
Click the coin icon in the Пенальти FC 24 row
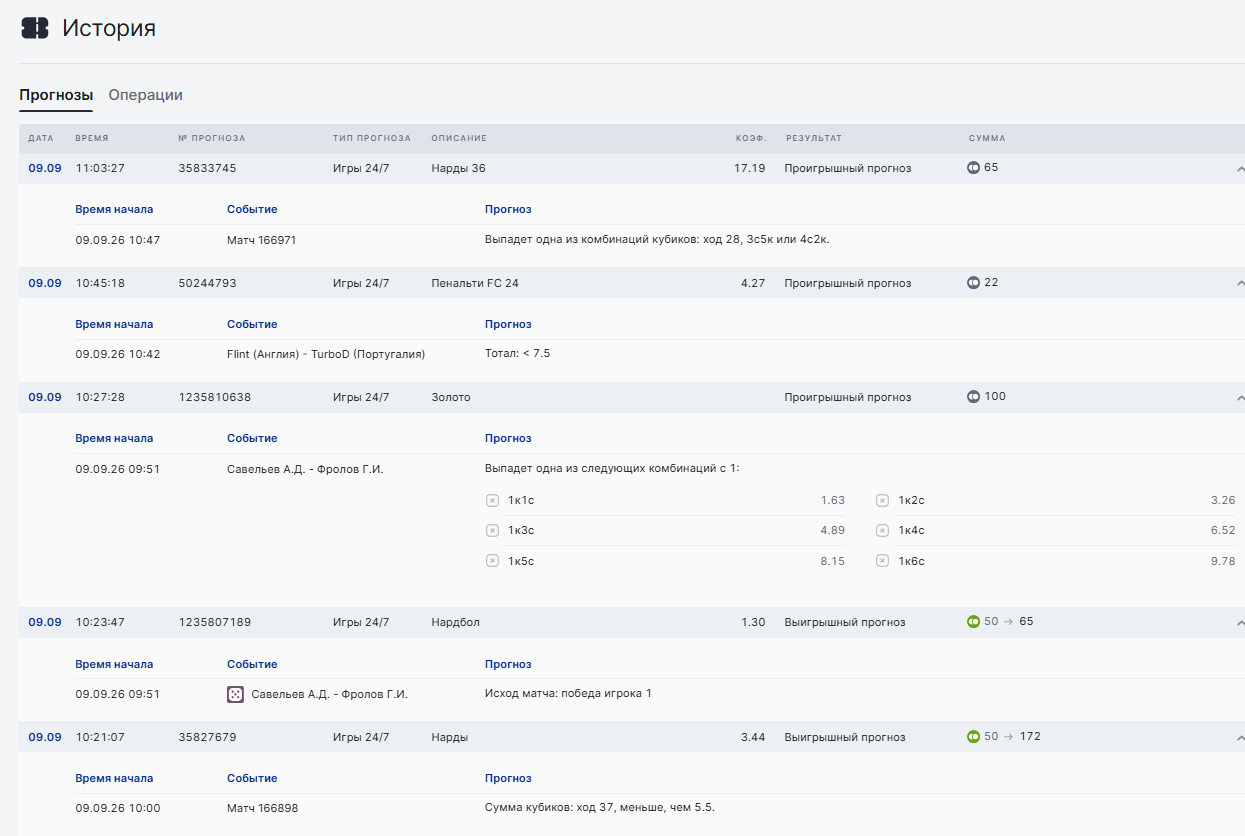[x=973, y=283]
